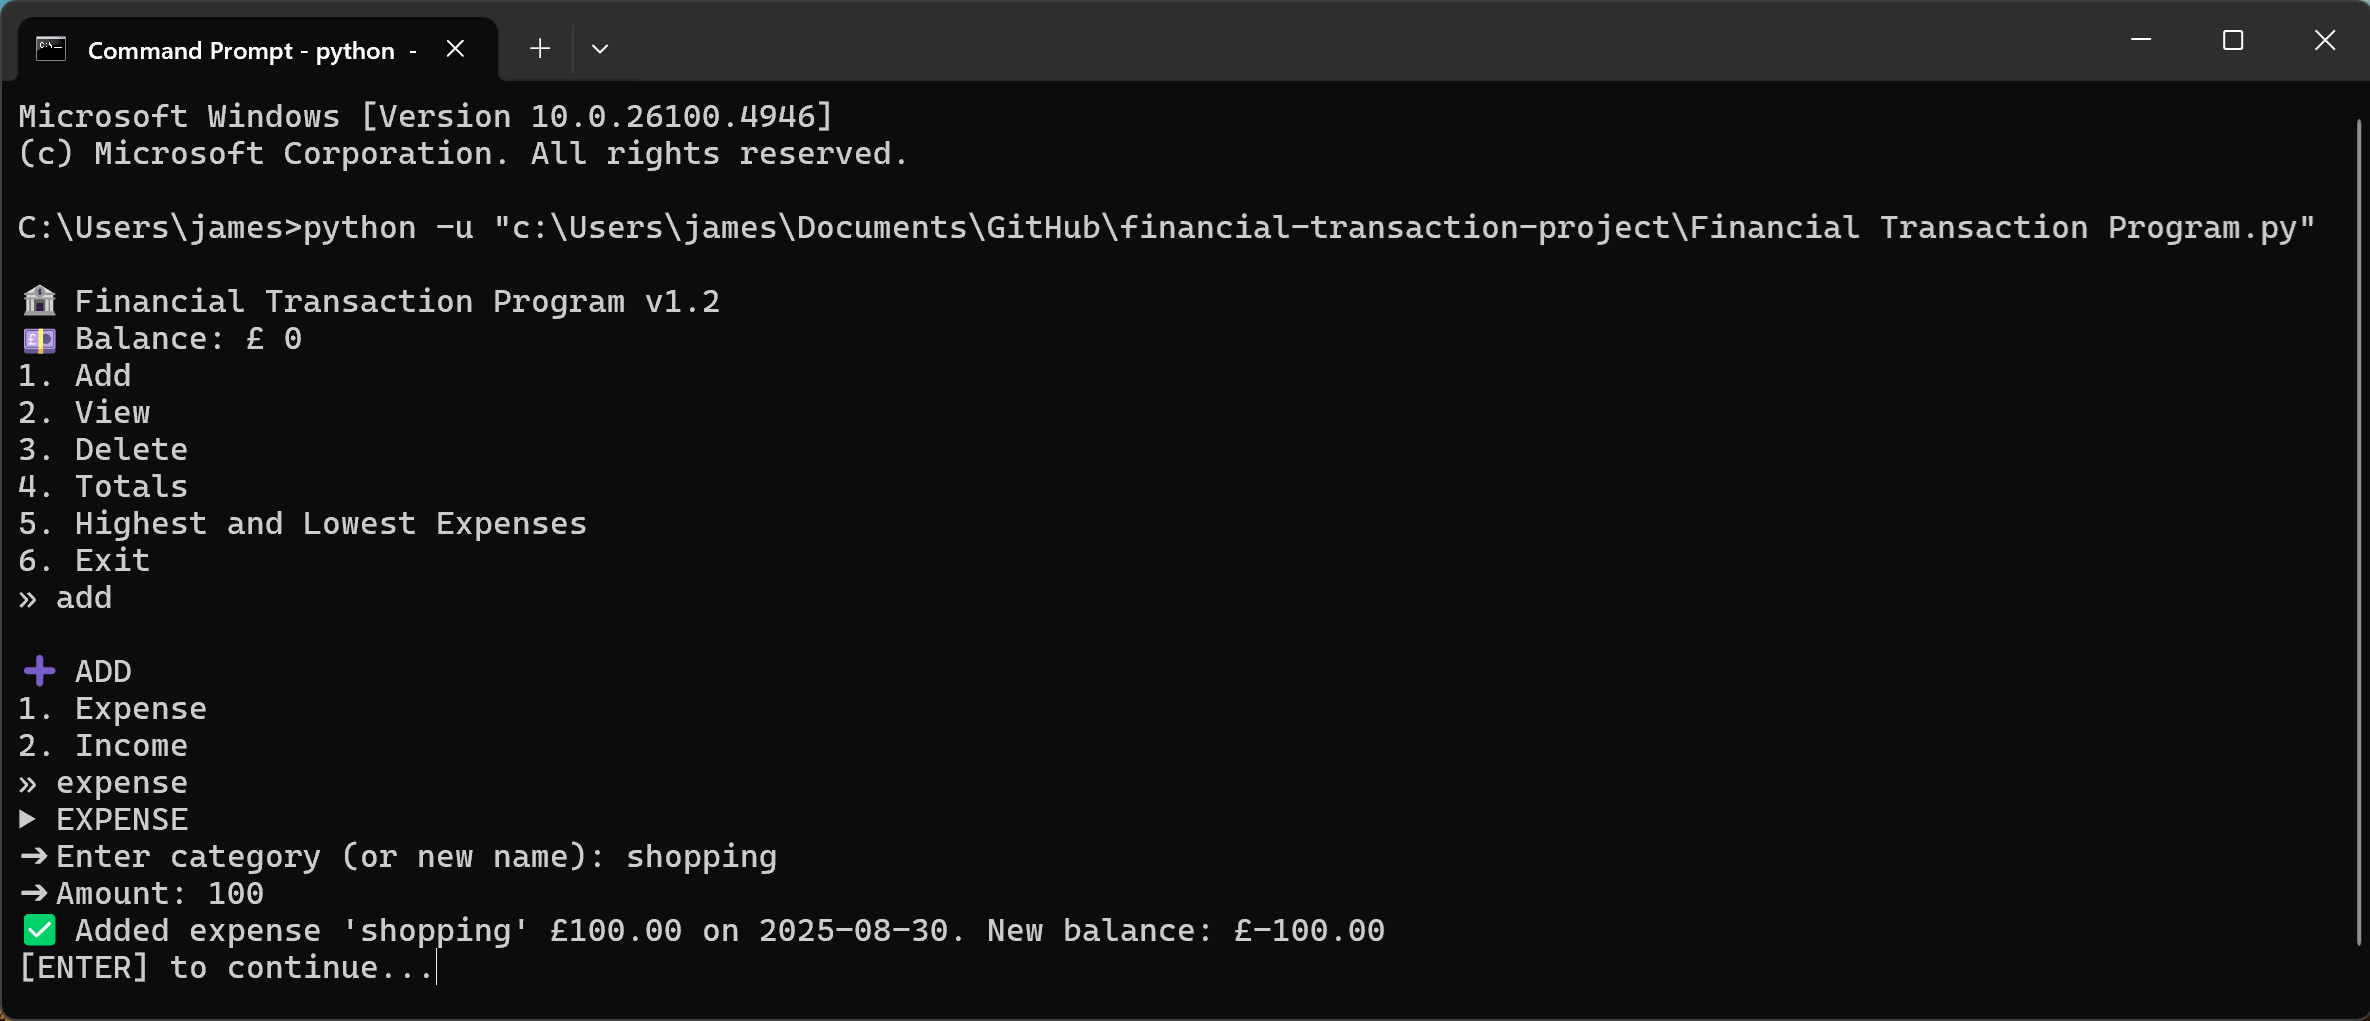Click the Command Prompt tab icon
This screenshot has width=2370, height=1021.
[51, 49]
